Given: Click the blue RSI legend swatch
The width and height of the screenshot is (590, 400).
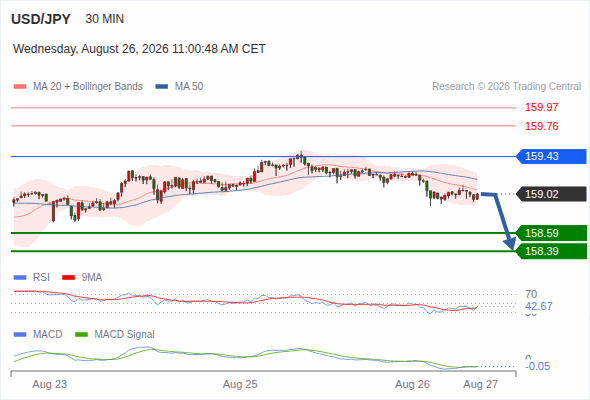Looking at the screenshot, I should [x=20, y=278].
